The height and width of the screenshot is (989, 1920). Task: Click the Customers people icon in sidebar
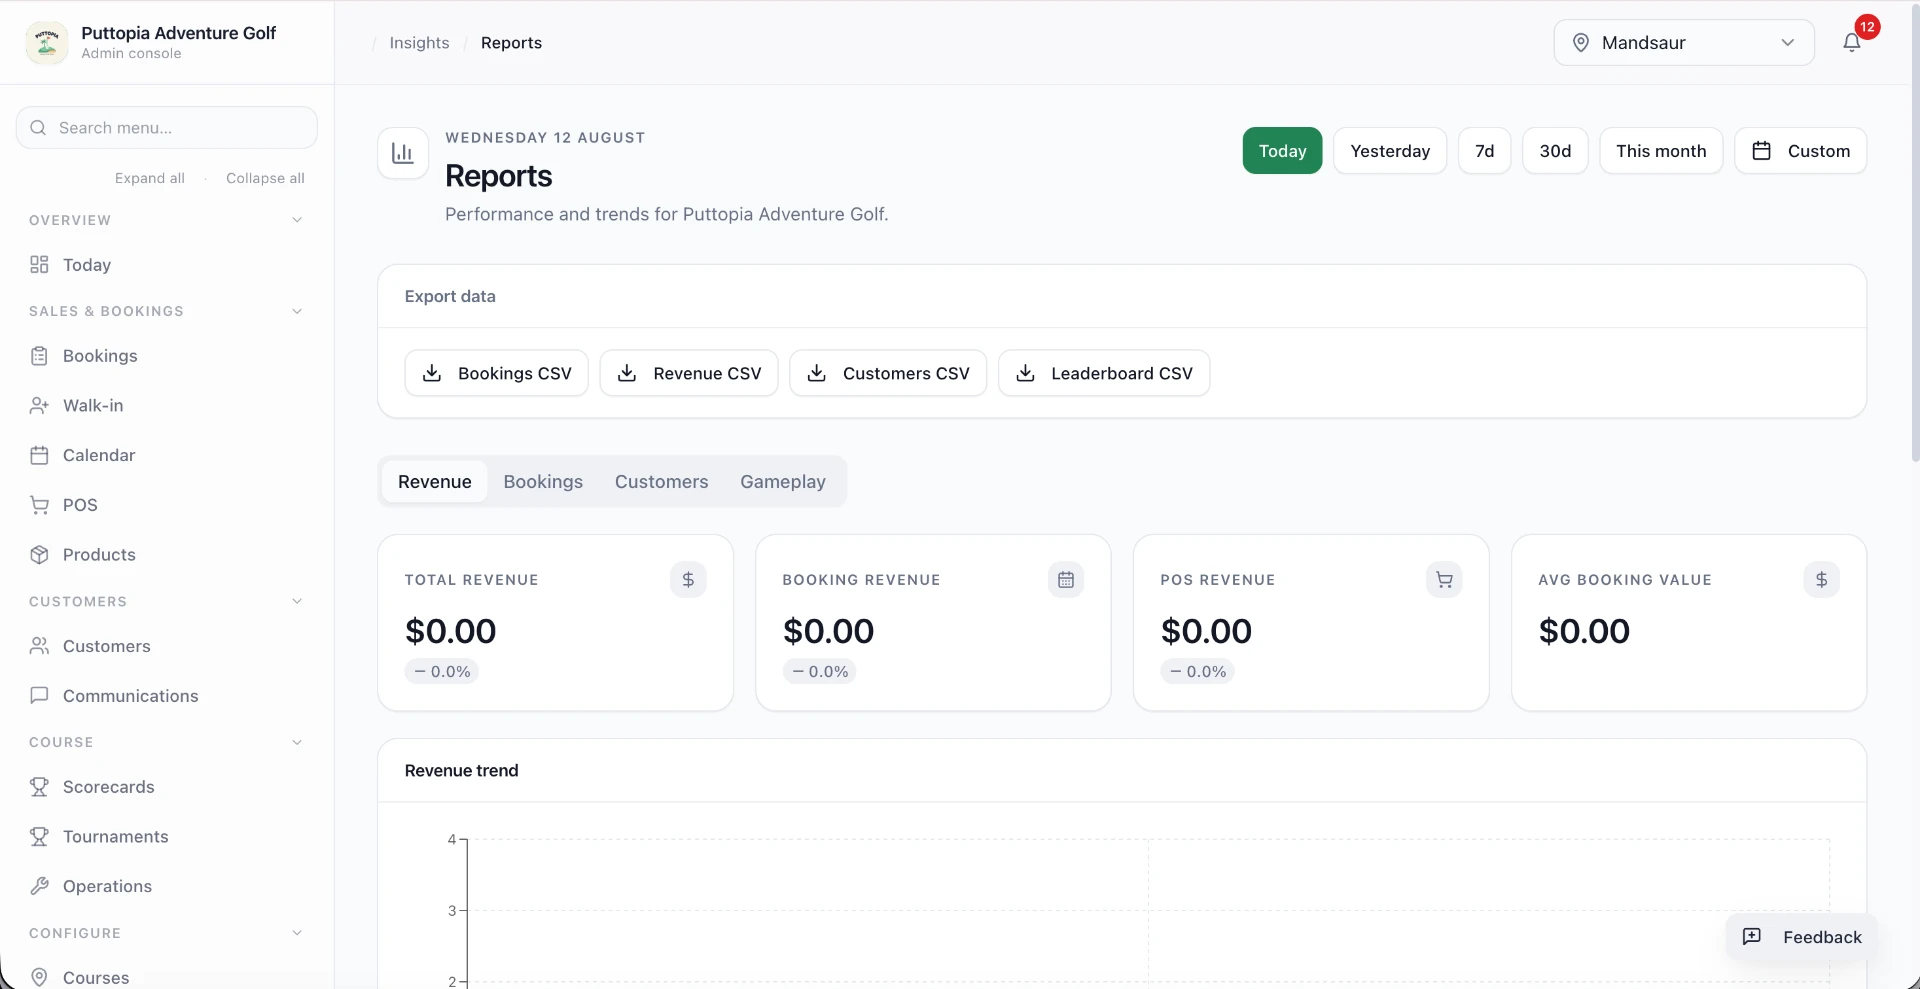click(x=39, y=646)
